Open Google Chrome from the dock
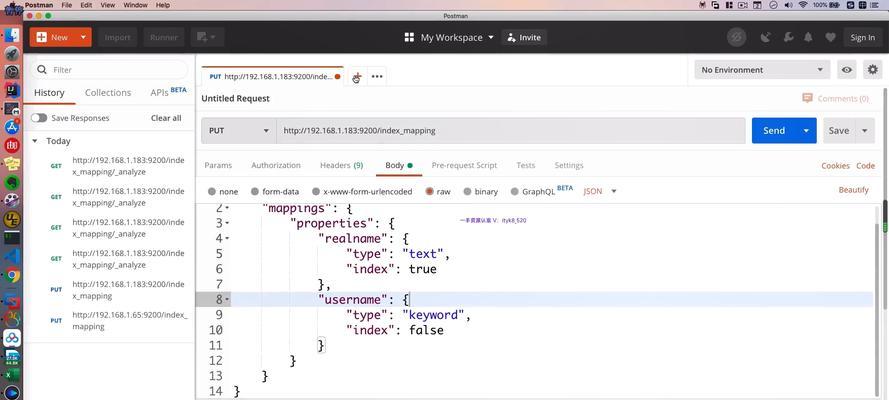 tap(12, 275)
